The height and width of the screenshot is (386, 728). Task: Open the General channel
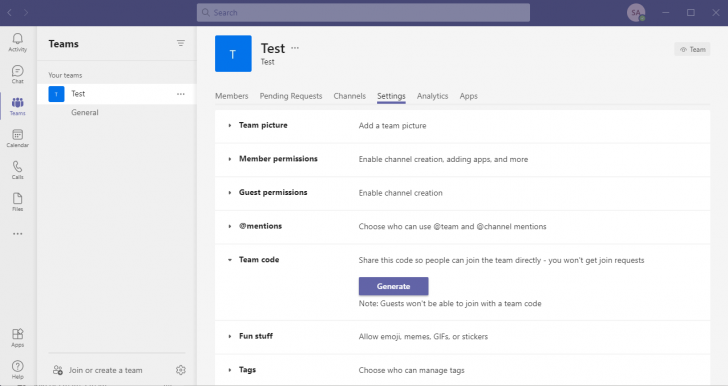pos(84,112)
